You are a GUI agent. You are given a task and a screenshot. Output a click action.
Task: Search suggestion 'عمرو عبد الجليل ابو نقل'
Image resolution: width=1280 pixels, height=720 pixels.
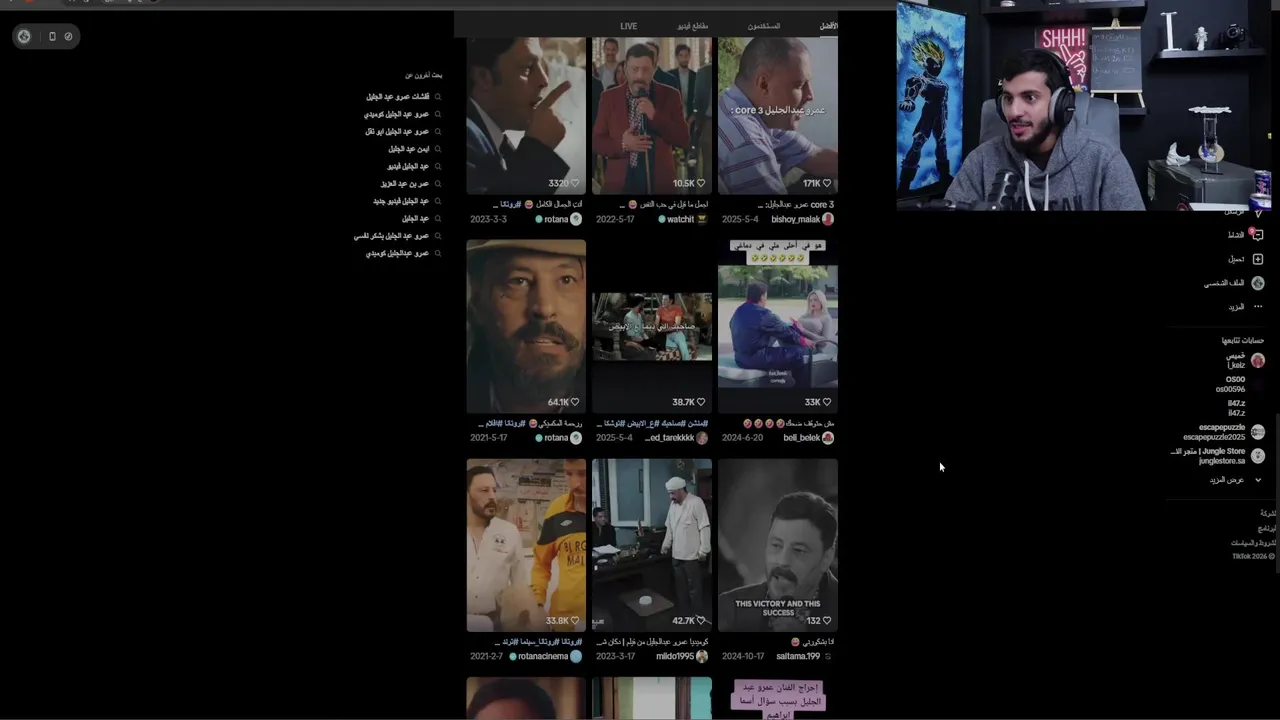(x=397, y=132)
